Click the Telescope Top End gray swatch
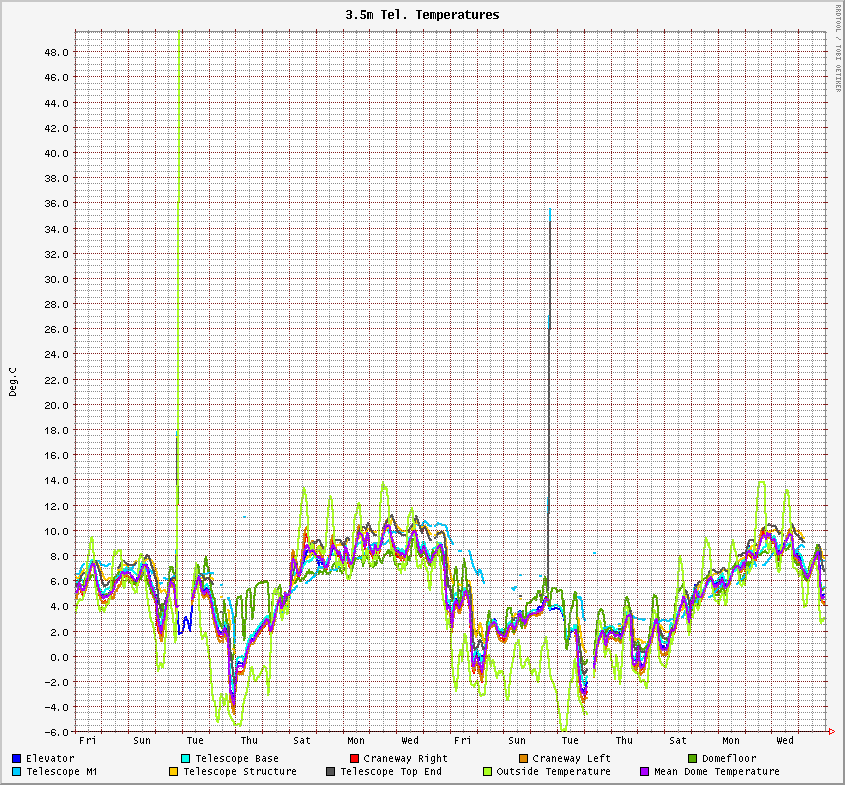The width and height of the screenshot is (845, 785). [330, 772]
